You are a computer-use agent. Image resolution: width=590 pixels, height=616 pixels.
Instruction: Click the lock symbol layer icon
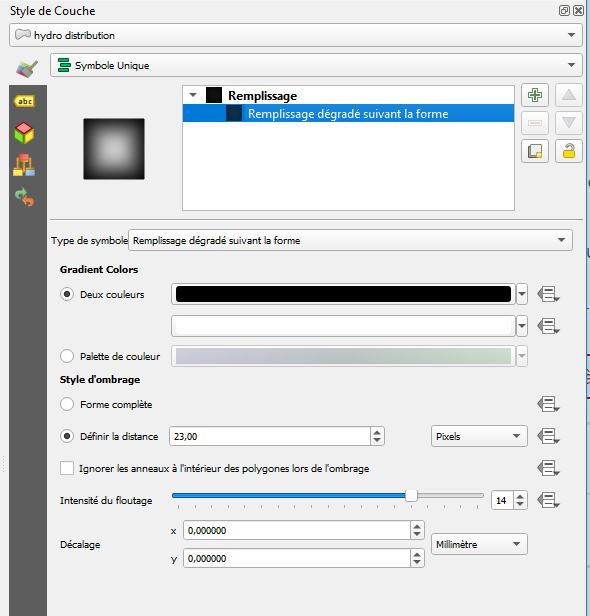[x=568, y=151]
